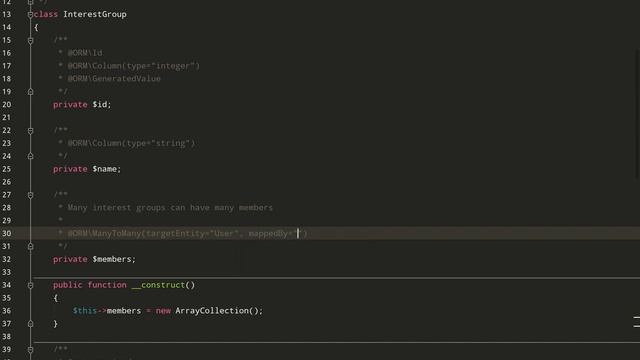Viewport: 640px width, 360px height.
Task: Collapse the class InterestGroup fold marker
Action: coord(31,15)
